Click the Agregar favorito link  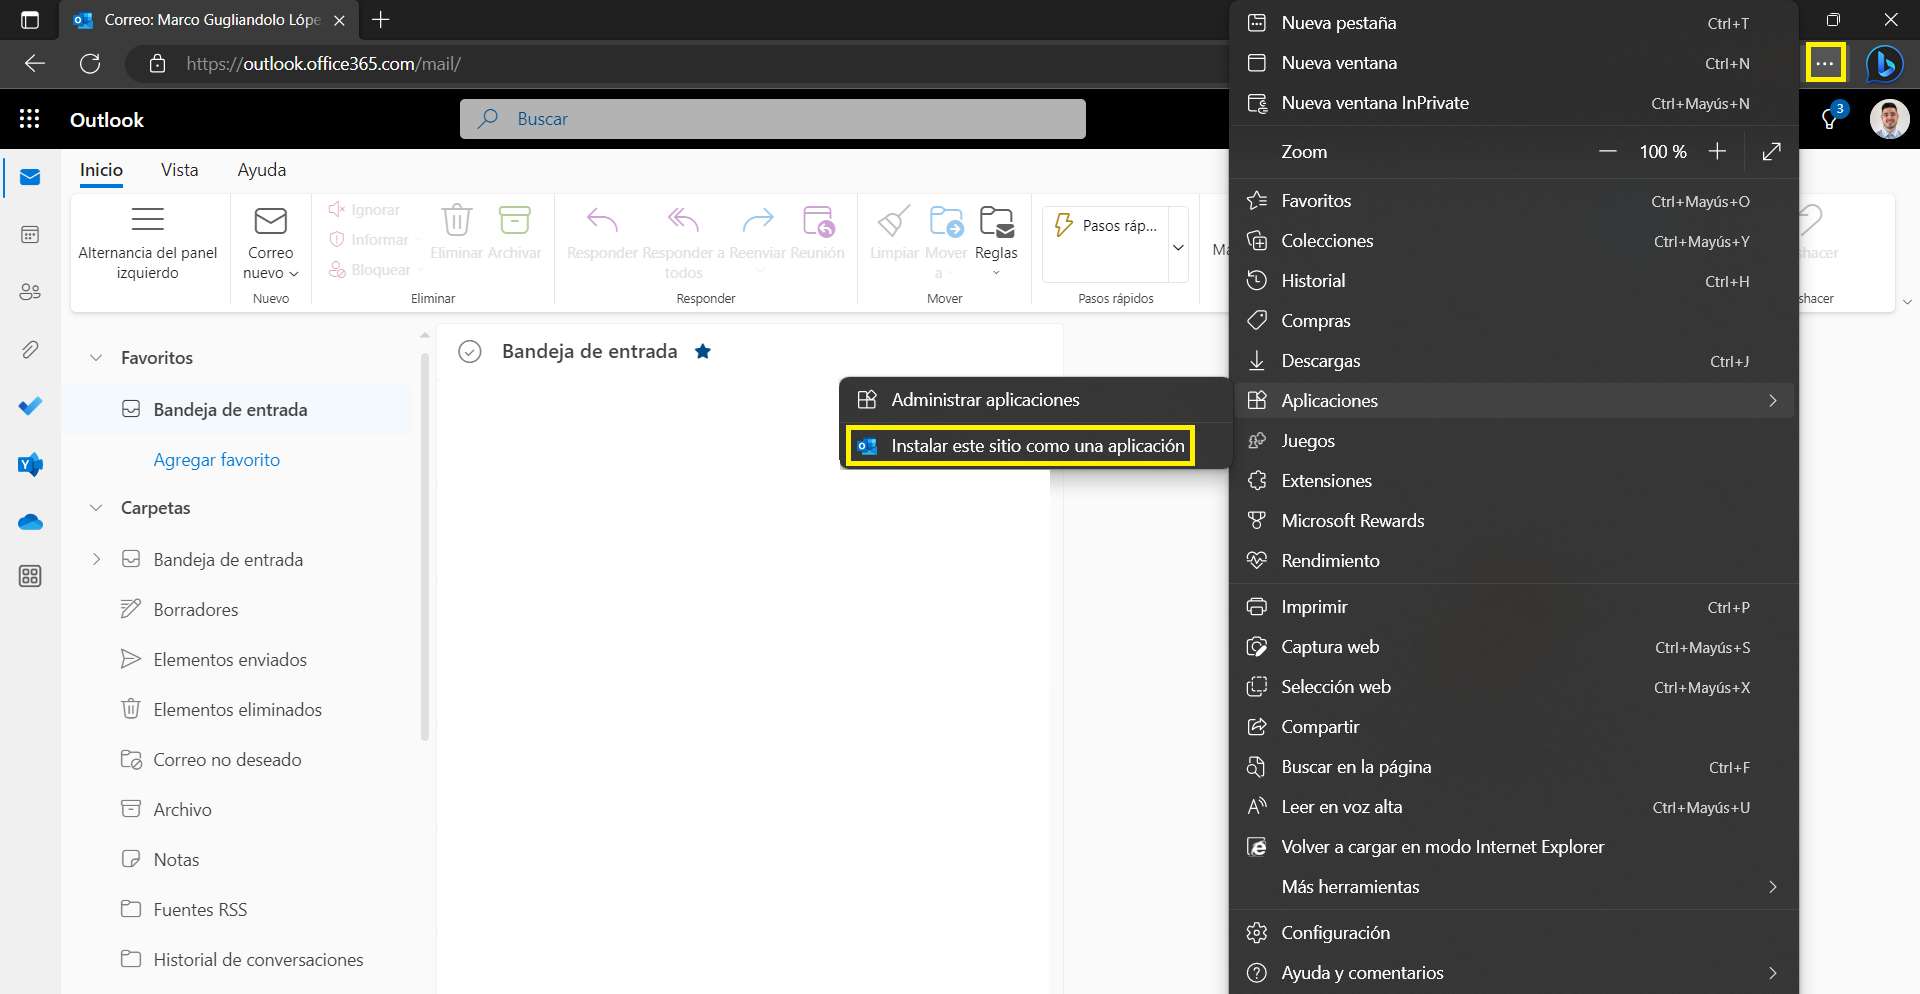216,460
